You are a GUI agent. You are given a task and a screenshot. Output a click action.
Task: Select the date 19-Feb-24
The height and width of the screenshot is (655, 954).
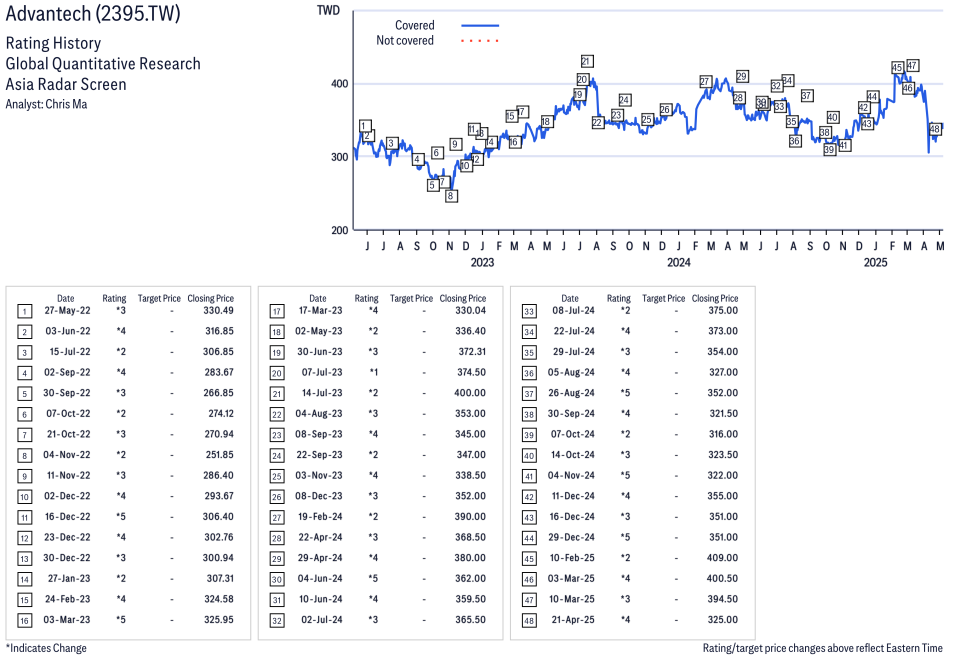[x=320, y=517]
